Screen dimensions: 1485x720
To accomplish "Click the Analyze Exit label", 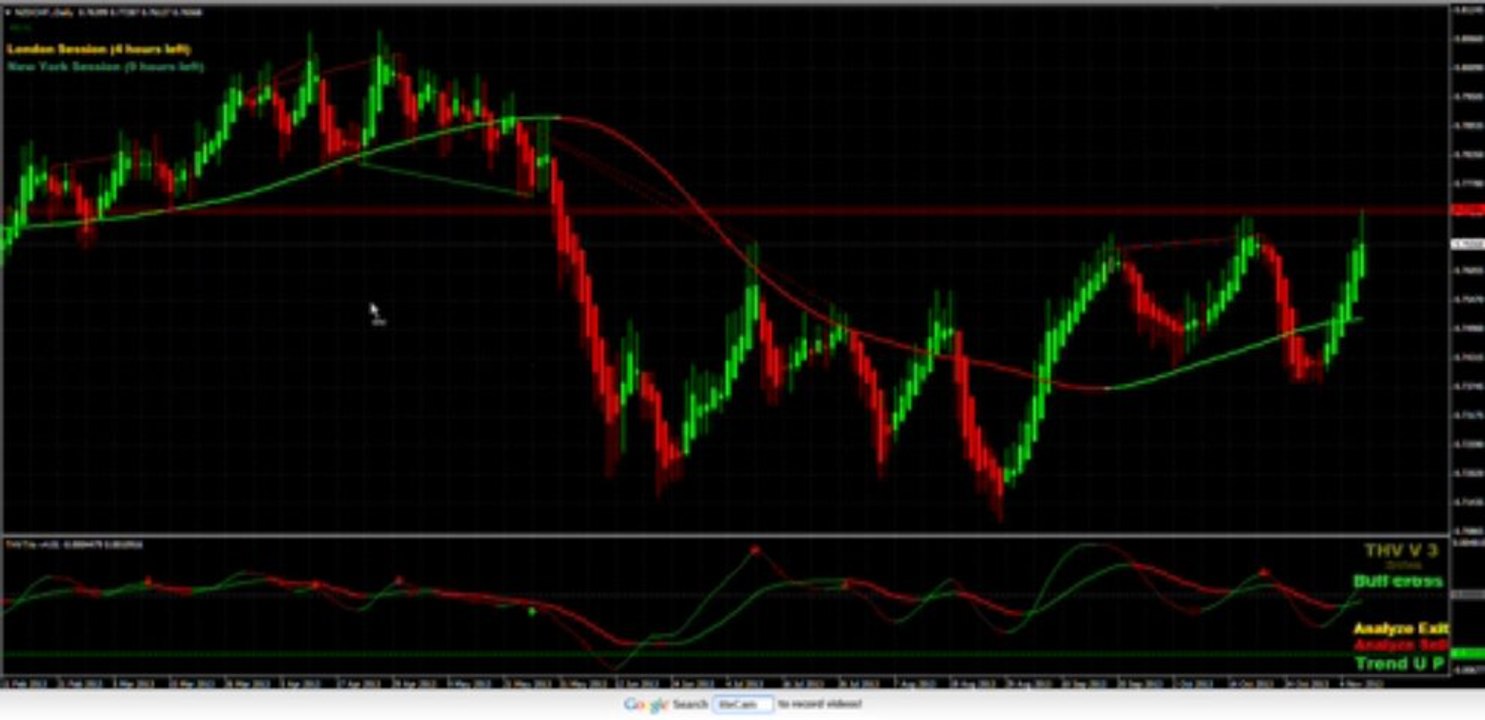I will (1401, 629).
